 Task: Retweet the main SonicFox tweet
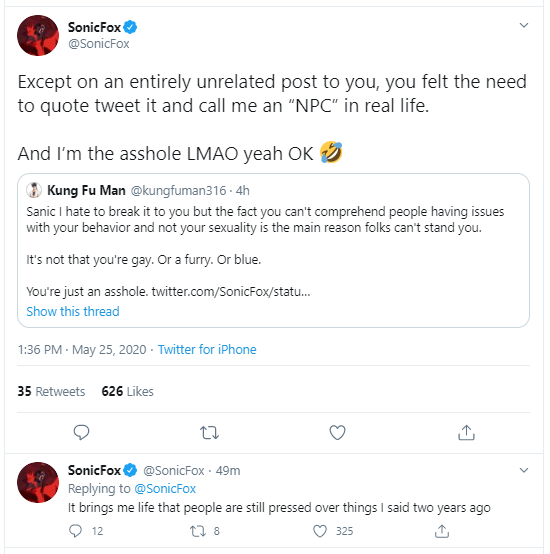coord(209,432)
